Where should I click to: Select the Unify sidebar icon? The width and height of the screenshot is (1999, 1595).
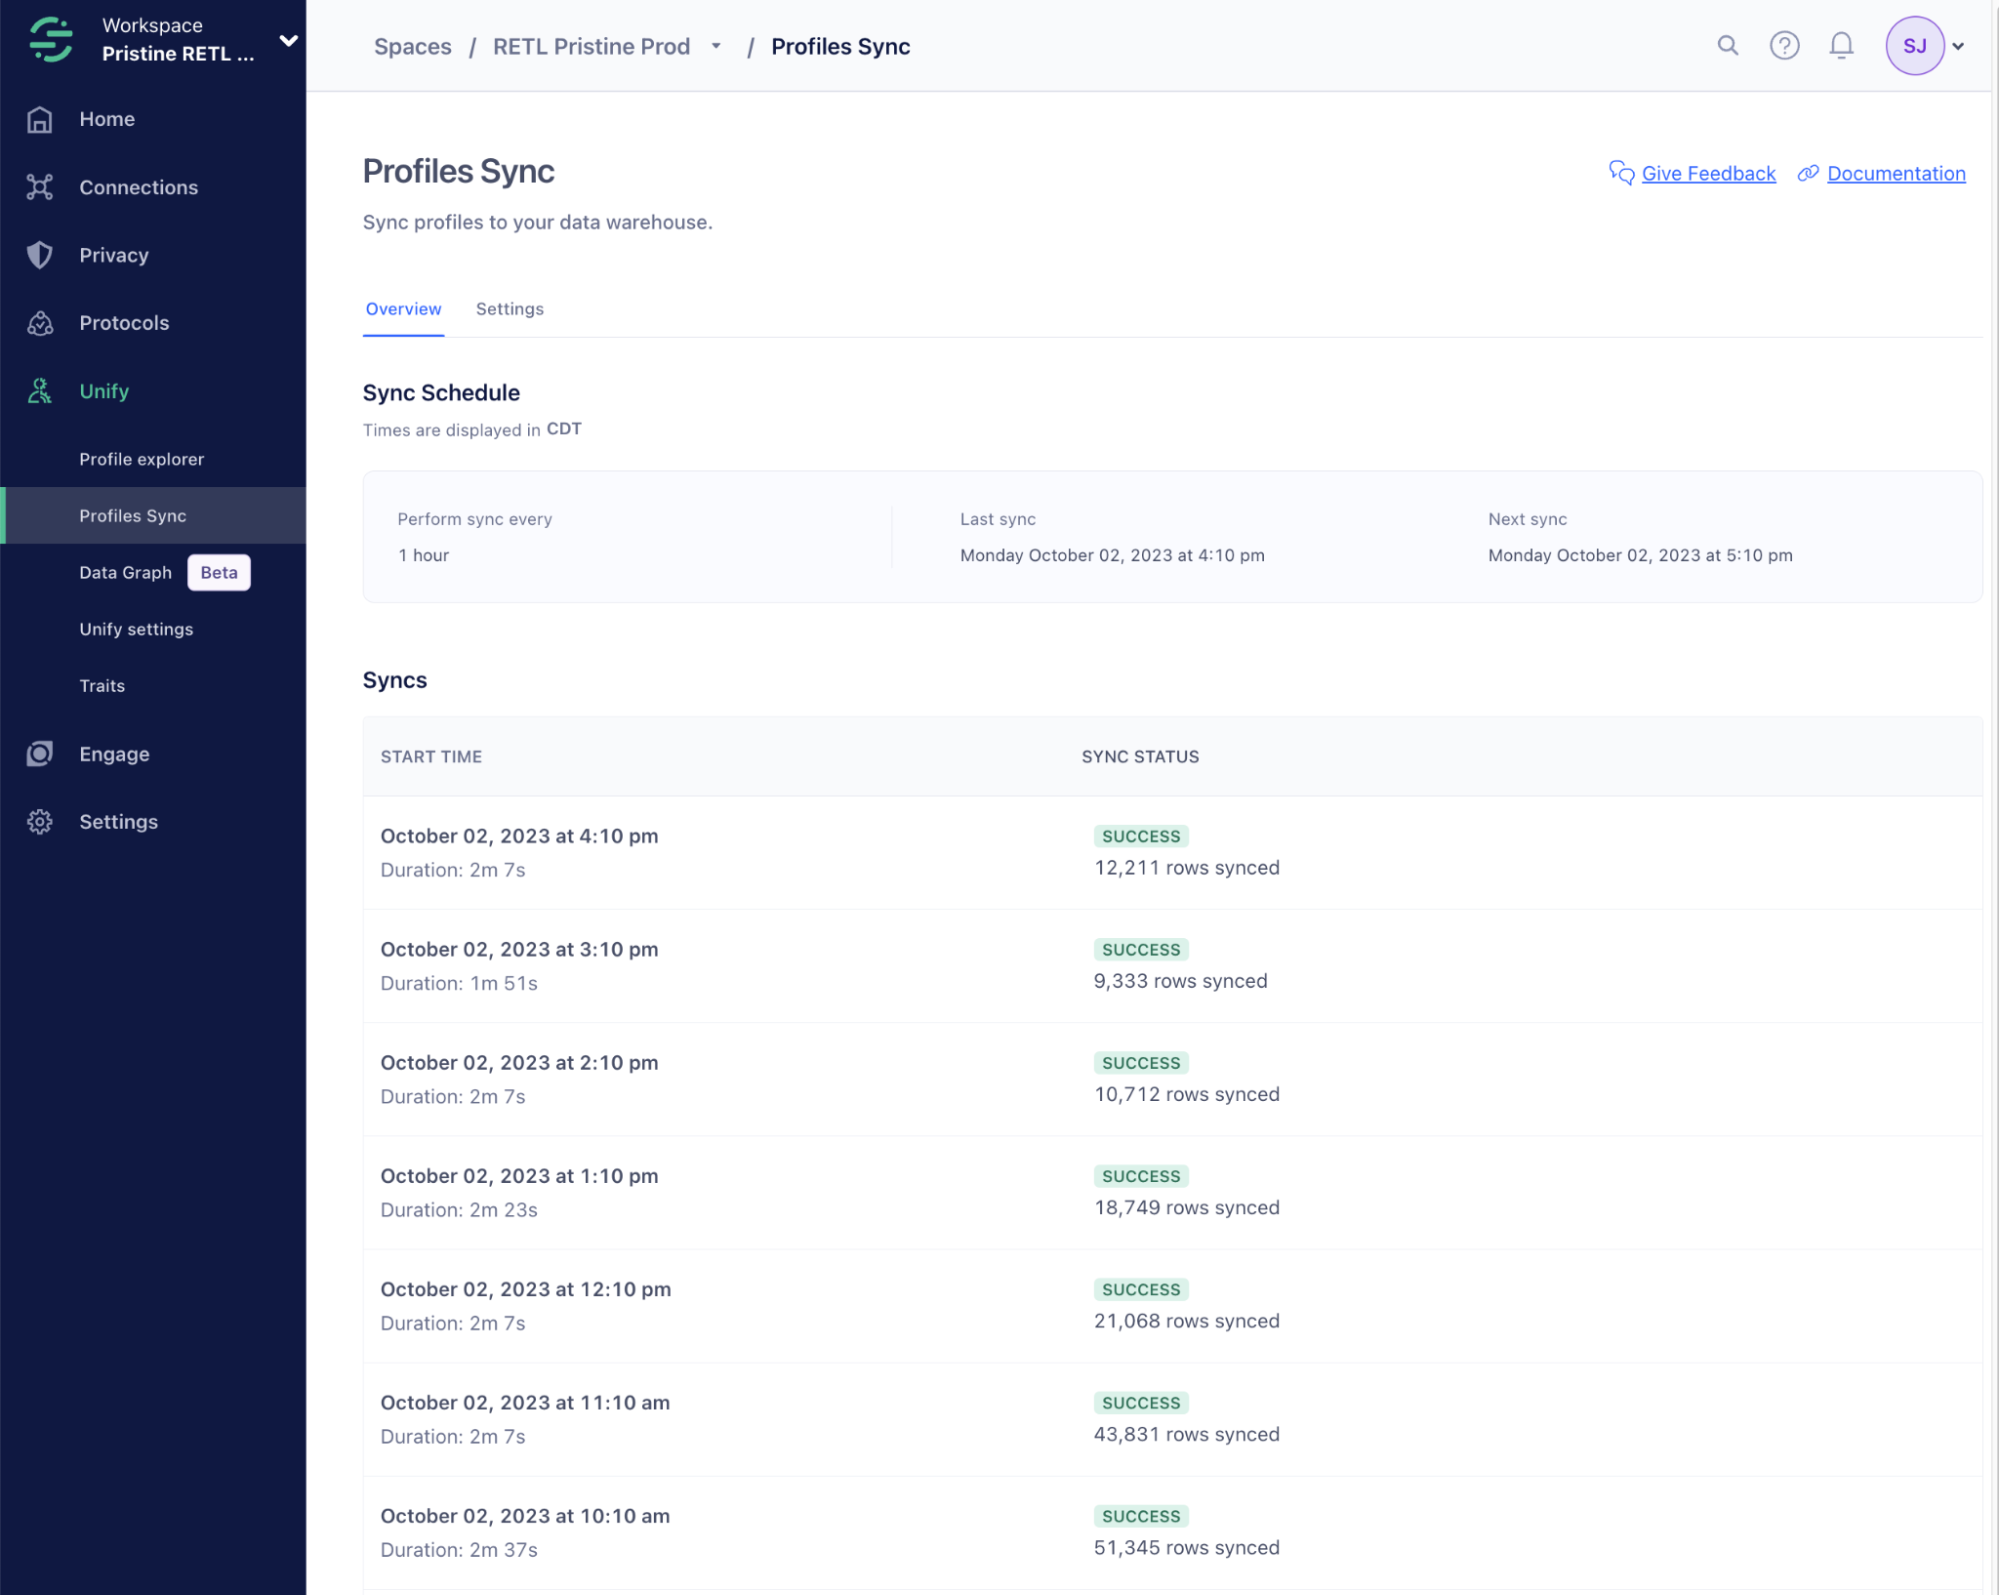40,391
